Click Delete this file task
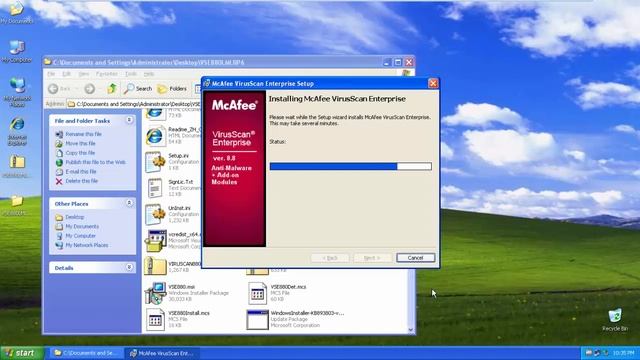 [82, 181]
